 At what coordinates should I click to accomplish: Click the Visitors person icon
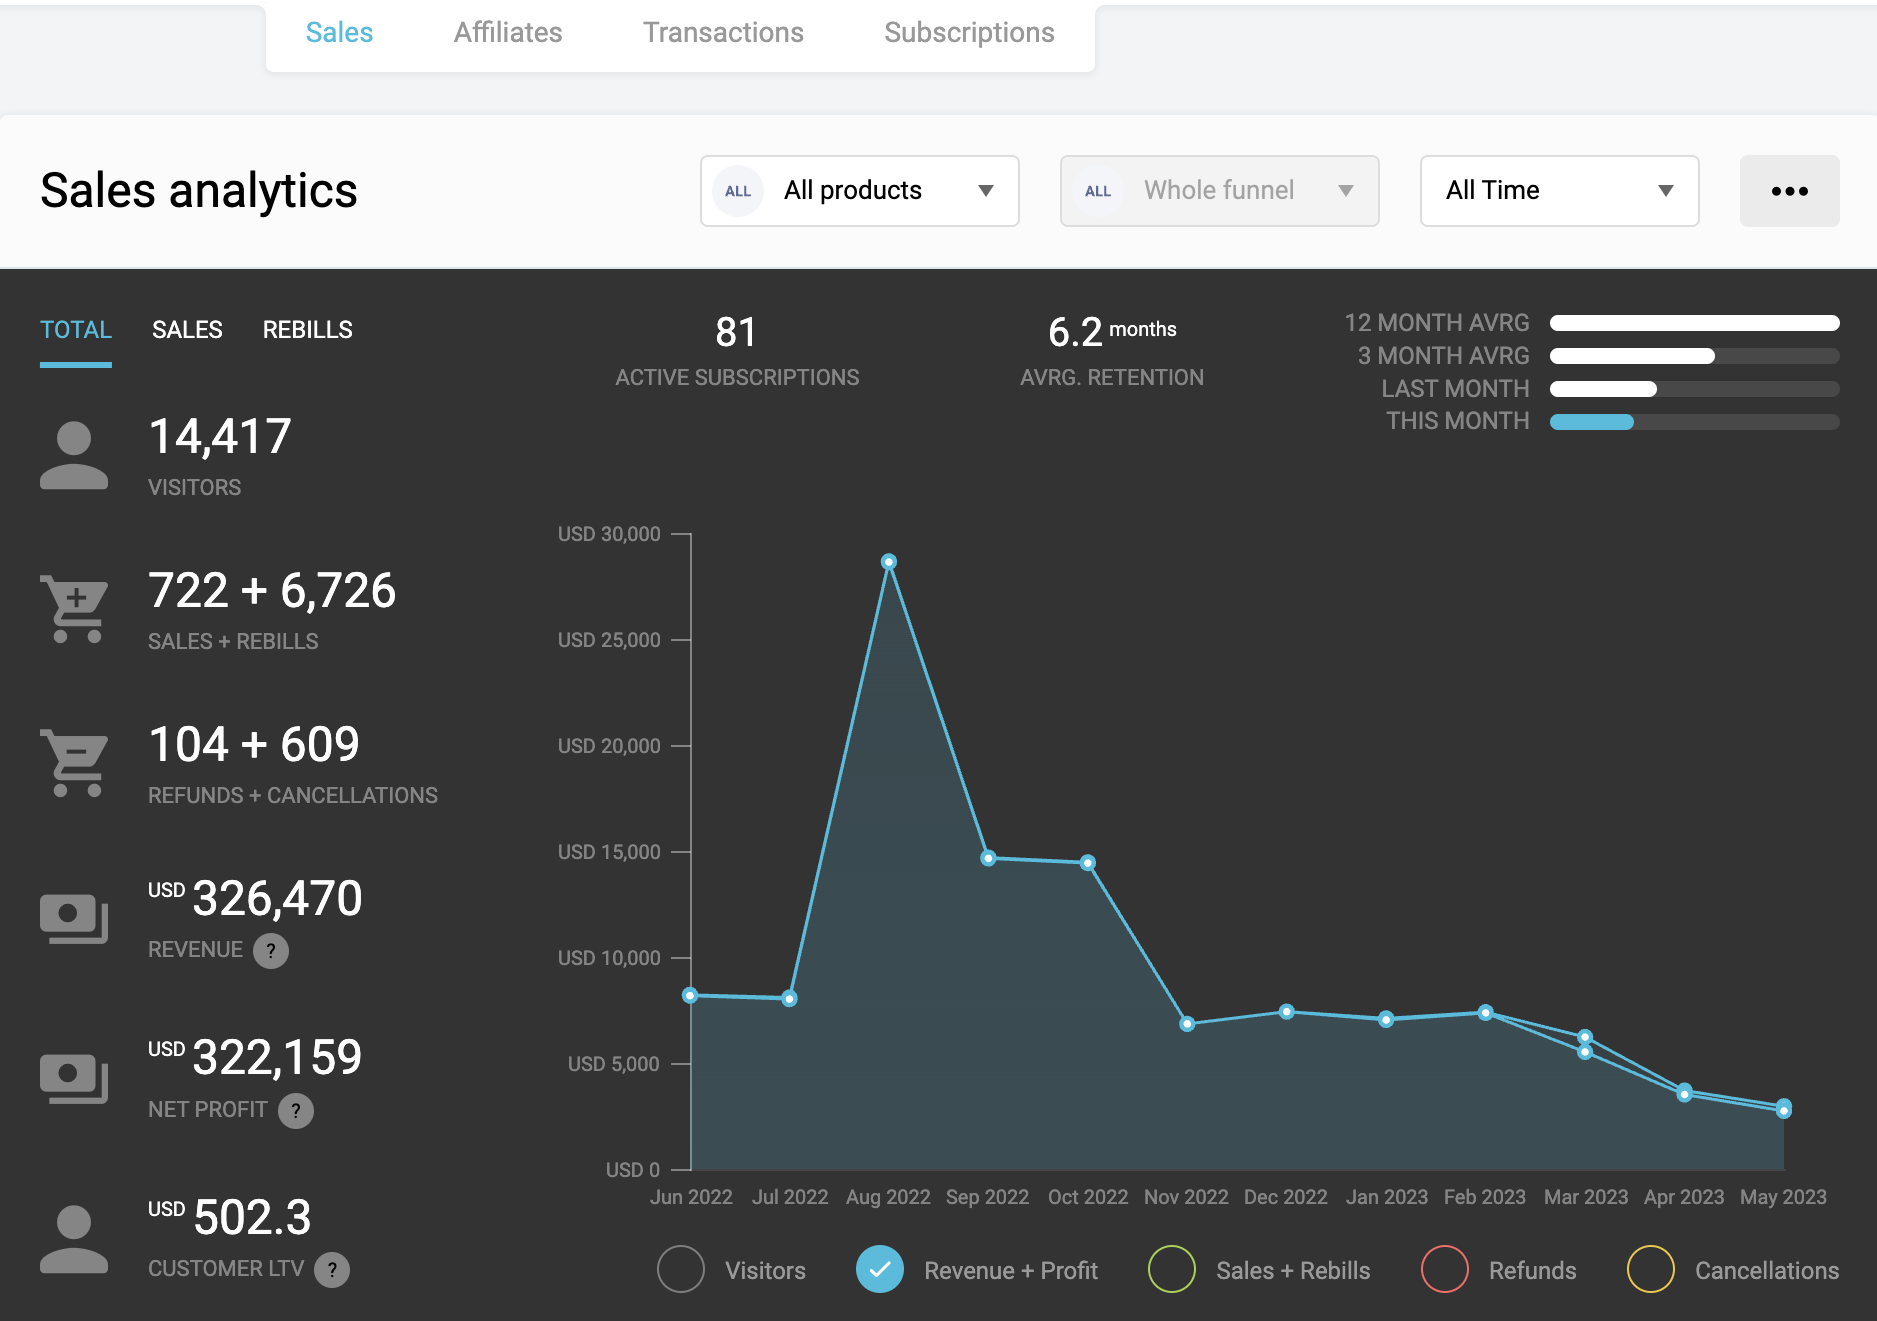(74, 456)
